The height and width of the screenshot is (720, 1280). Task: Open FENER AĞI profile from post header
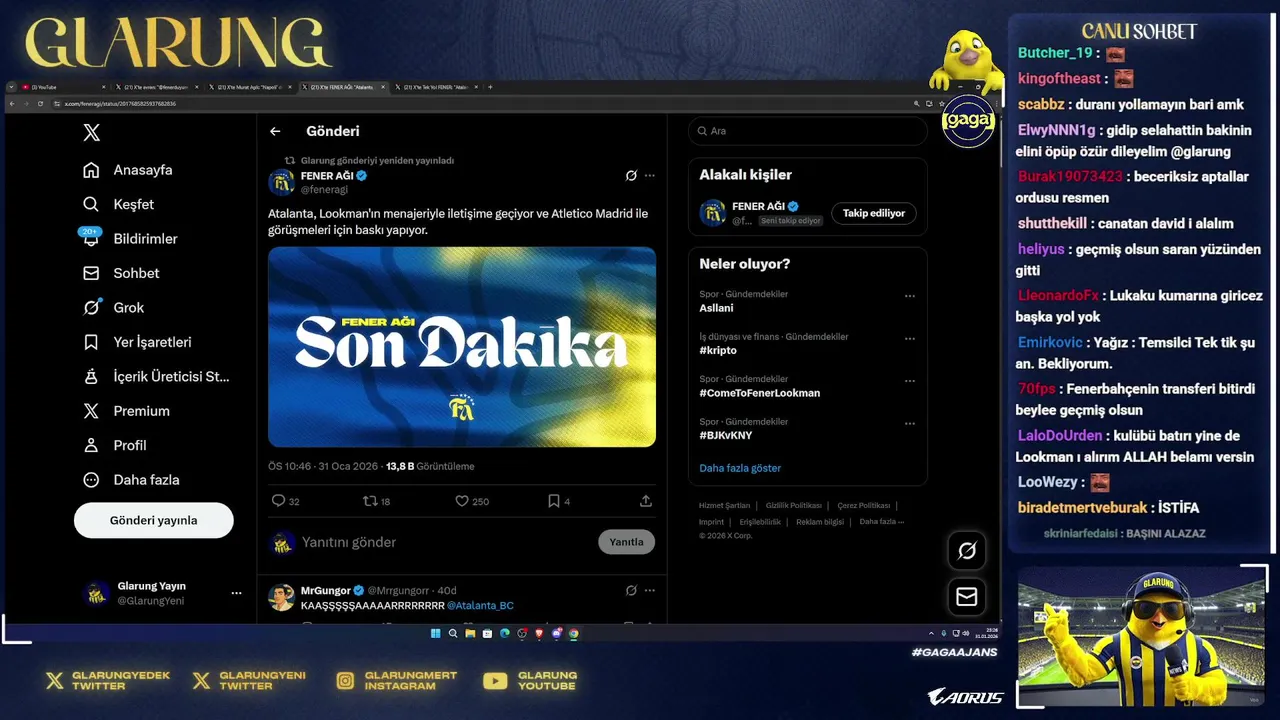click(x=326, y=176)
